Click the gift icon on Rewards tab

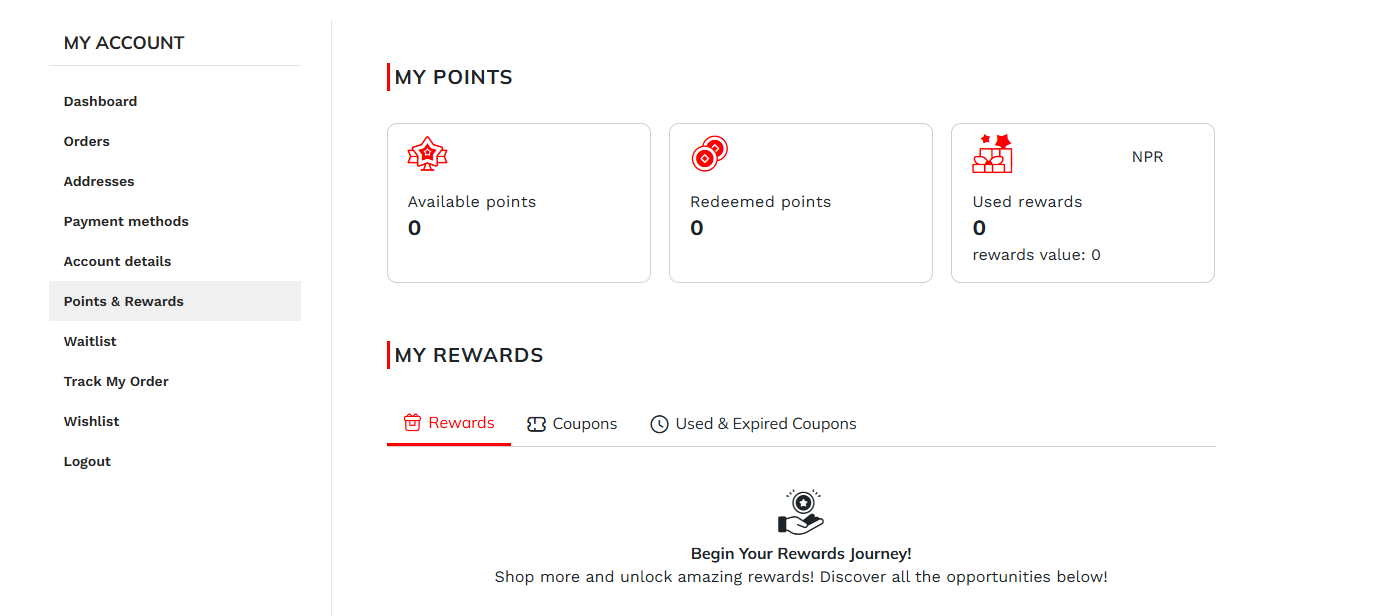412,423
